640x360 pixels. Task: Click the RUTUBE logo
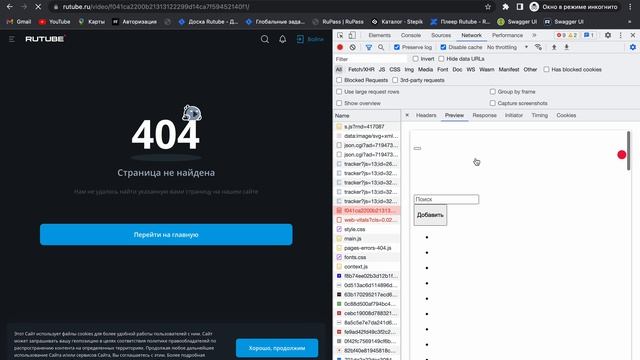tap(45, 39)
